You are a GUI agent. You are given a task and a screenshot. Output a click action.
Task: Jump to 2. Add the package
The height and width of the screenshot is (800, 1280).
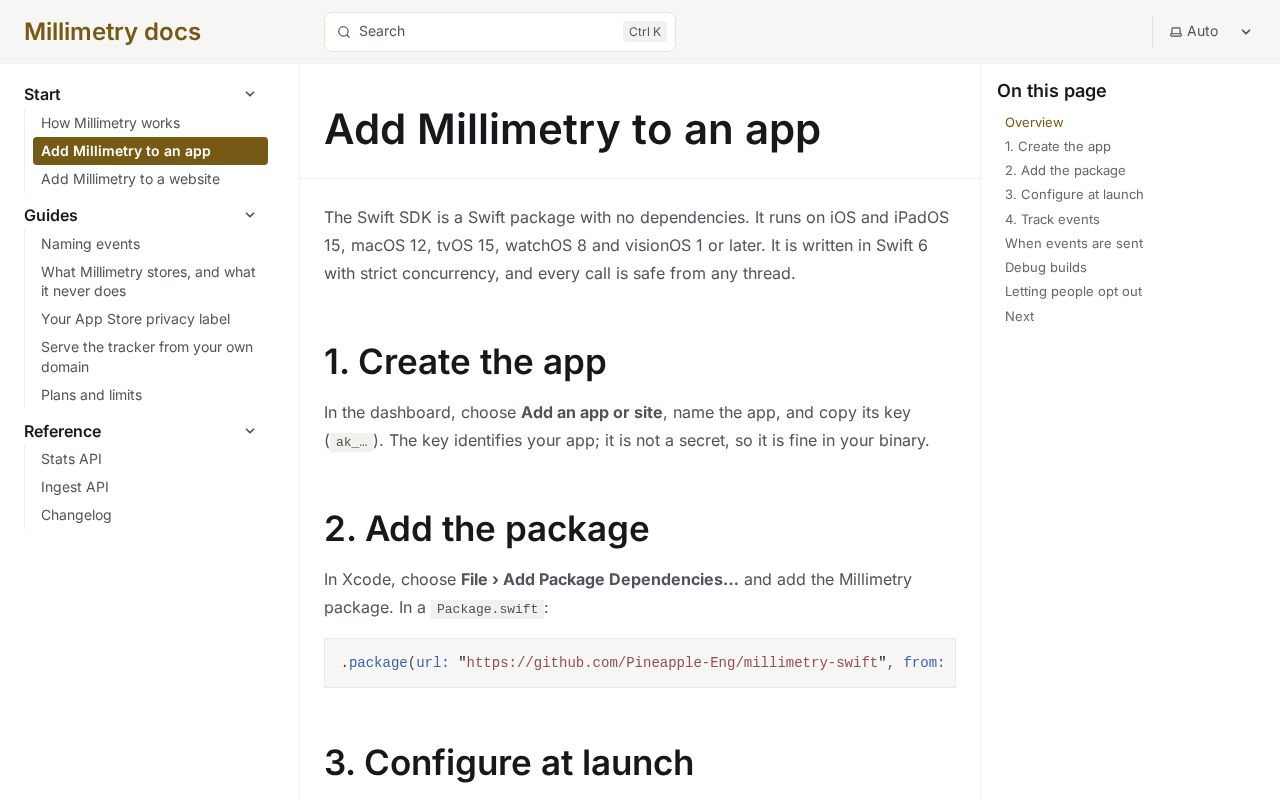(x=1065, y=170)
